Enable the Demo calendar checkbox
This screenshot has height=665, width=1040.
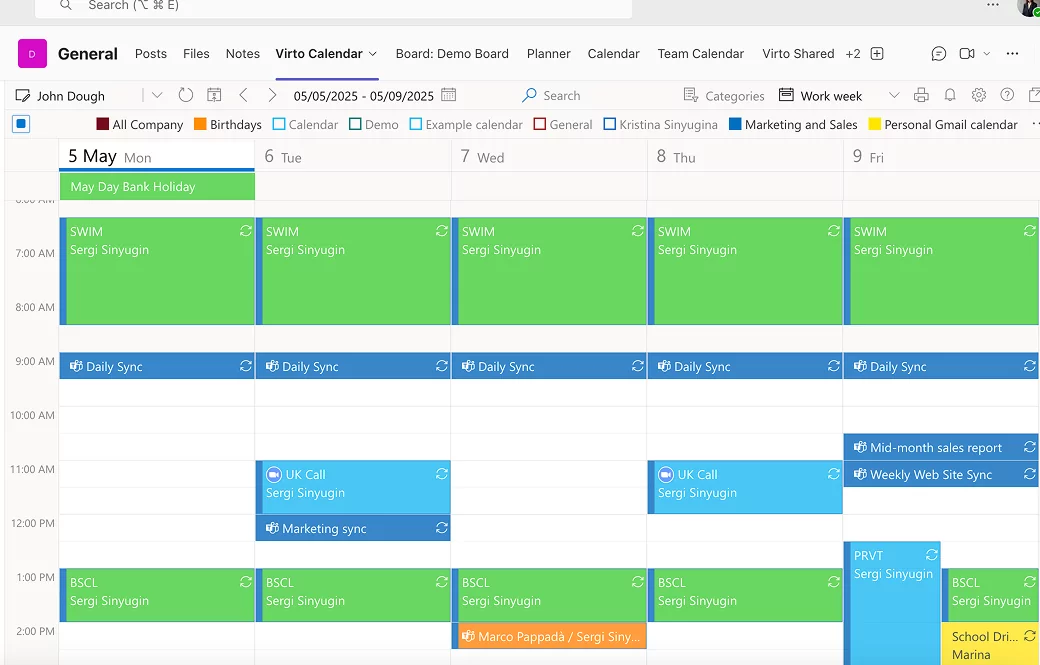coord(355,124)
